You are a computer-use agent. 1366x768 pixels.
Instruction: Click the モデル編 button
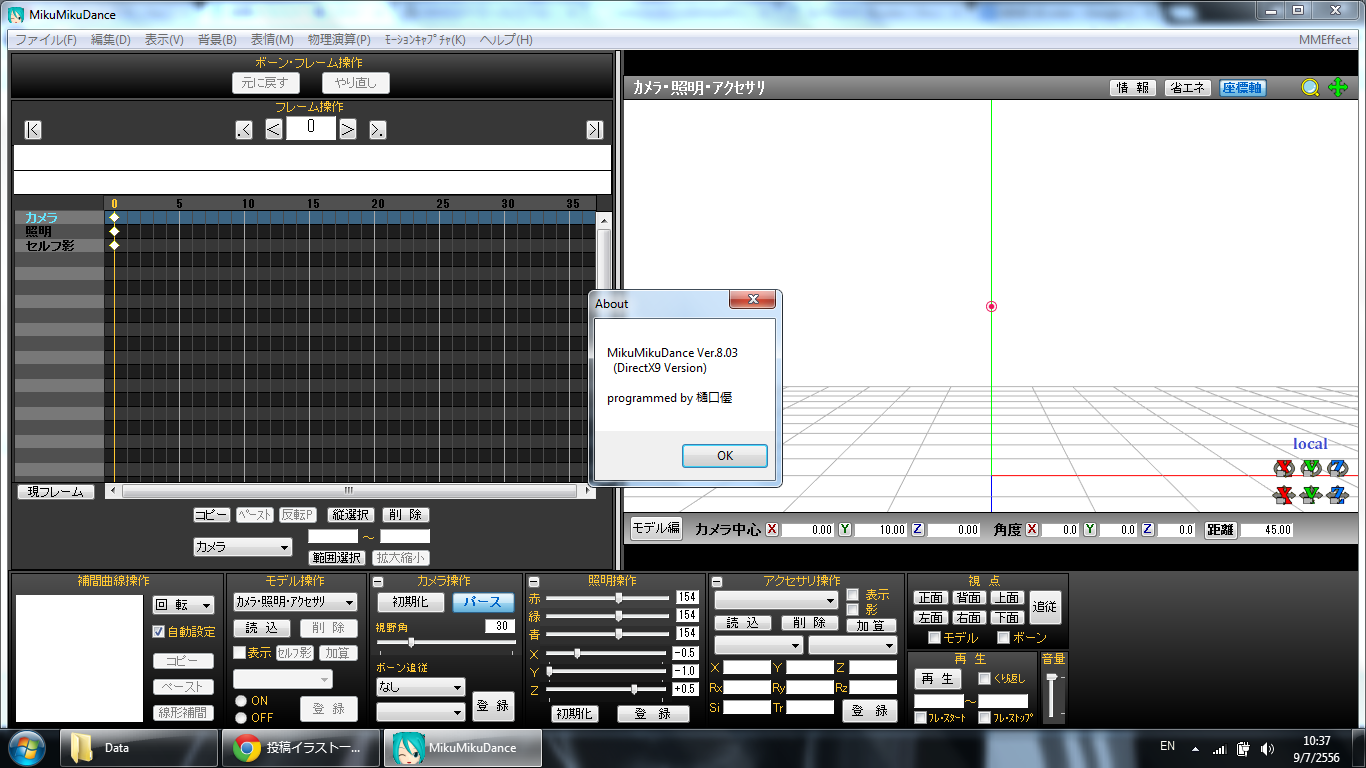pos(656,529)
